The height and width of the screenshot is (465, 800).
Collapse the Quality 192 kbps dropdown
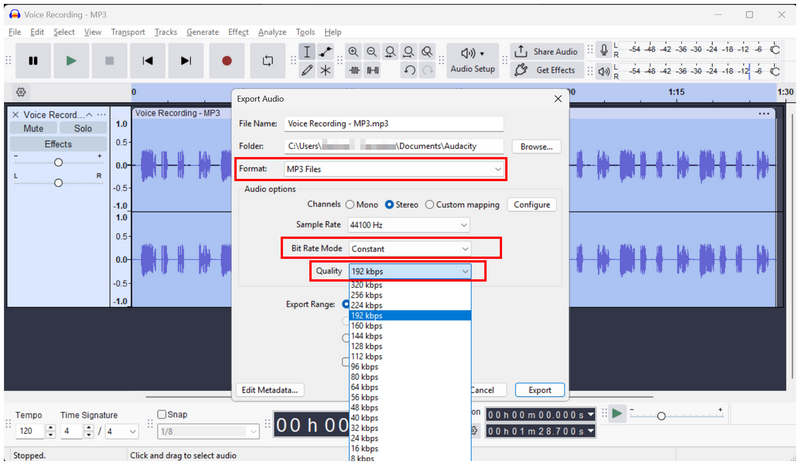[x=410, y=271]
